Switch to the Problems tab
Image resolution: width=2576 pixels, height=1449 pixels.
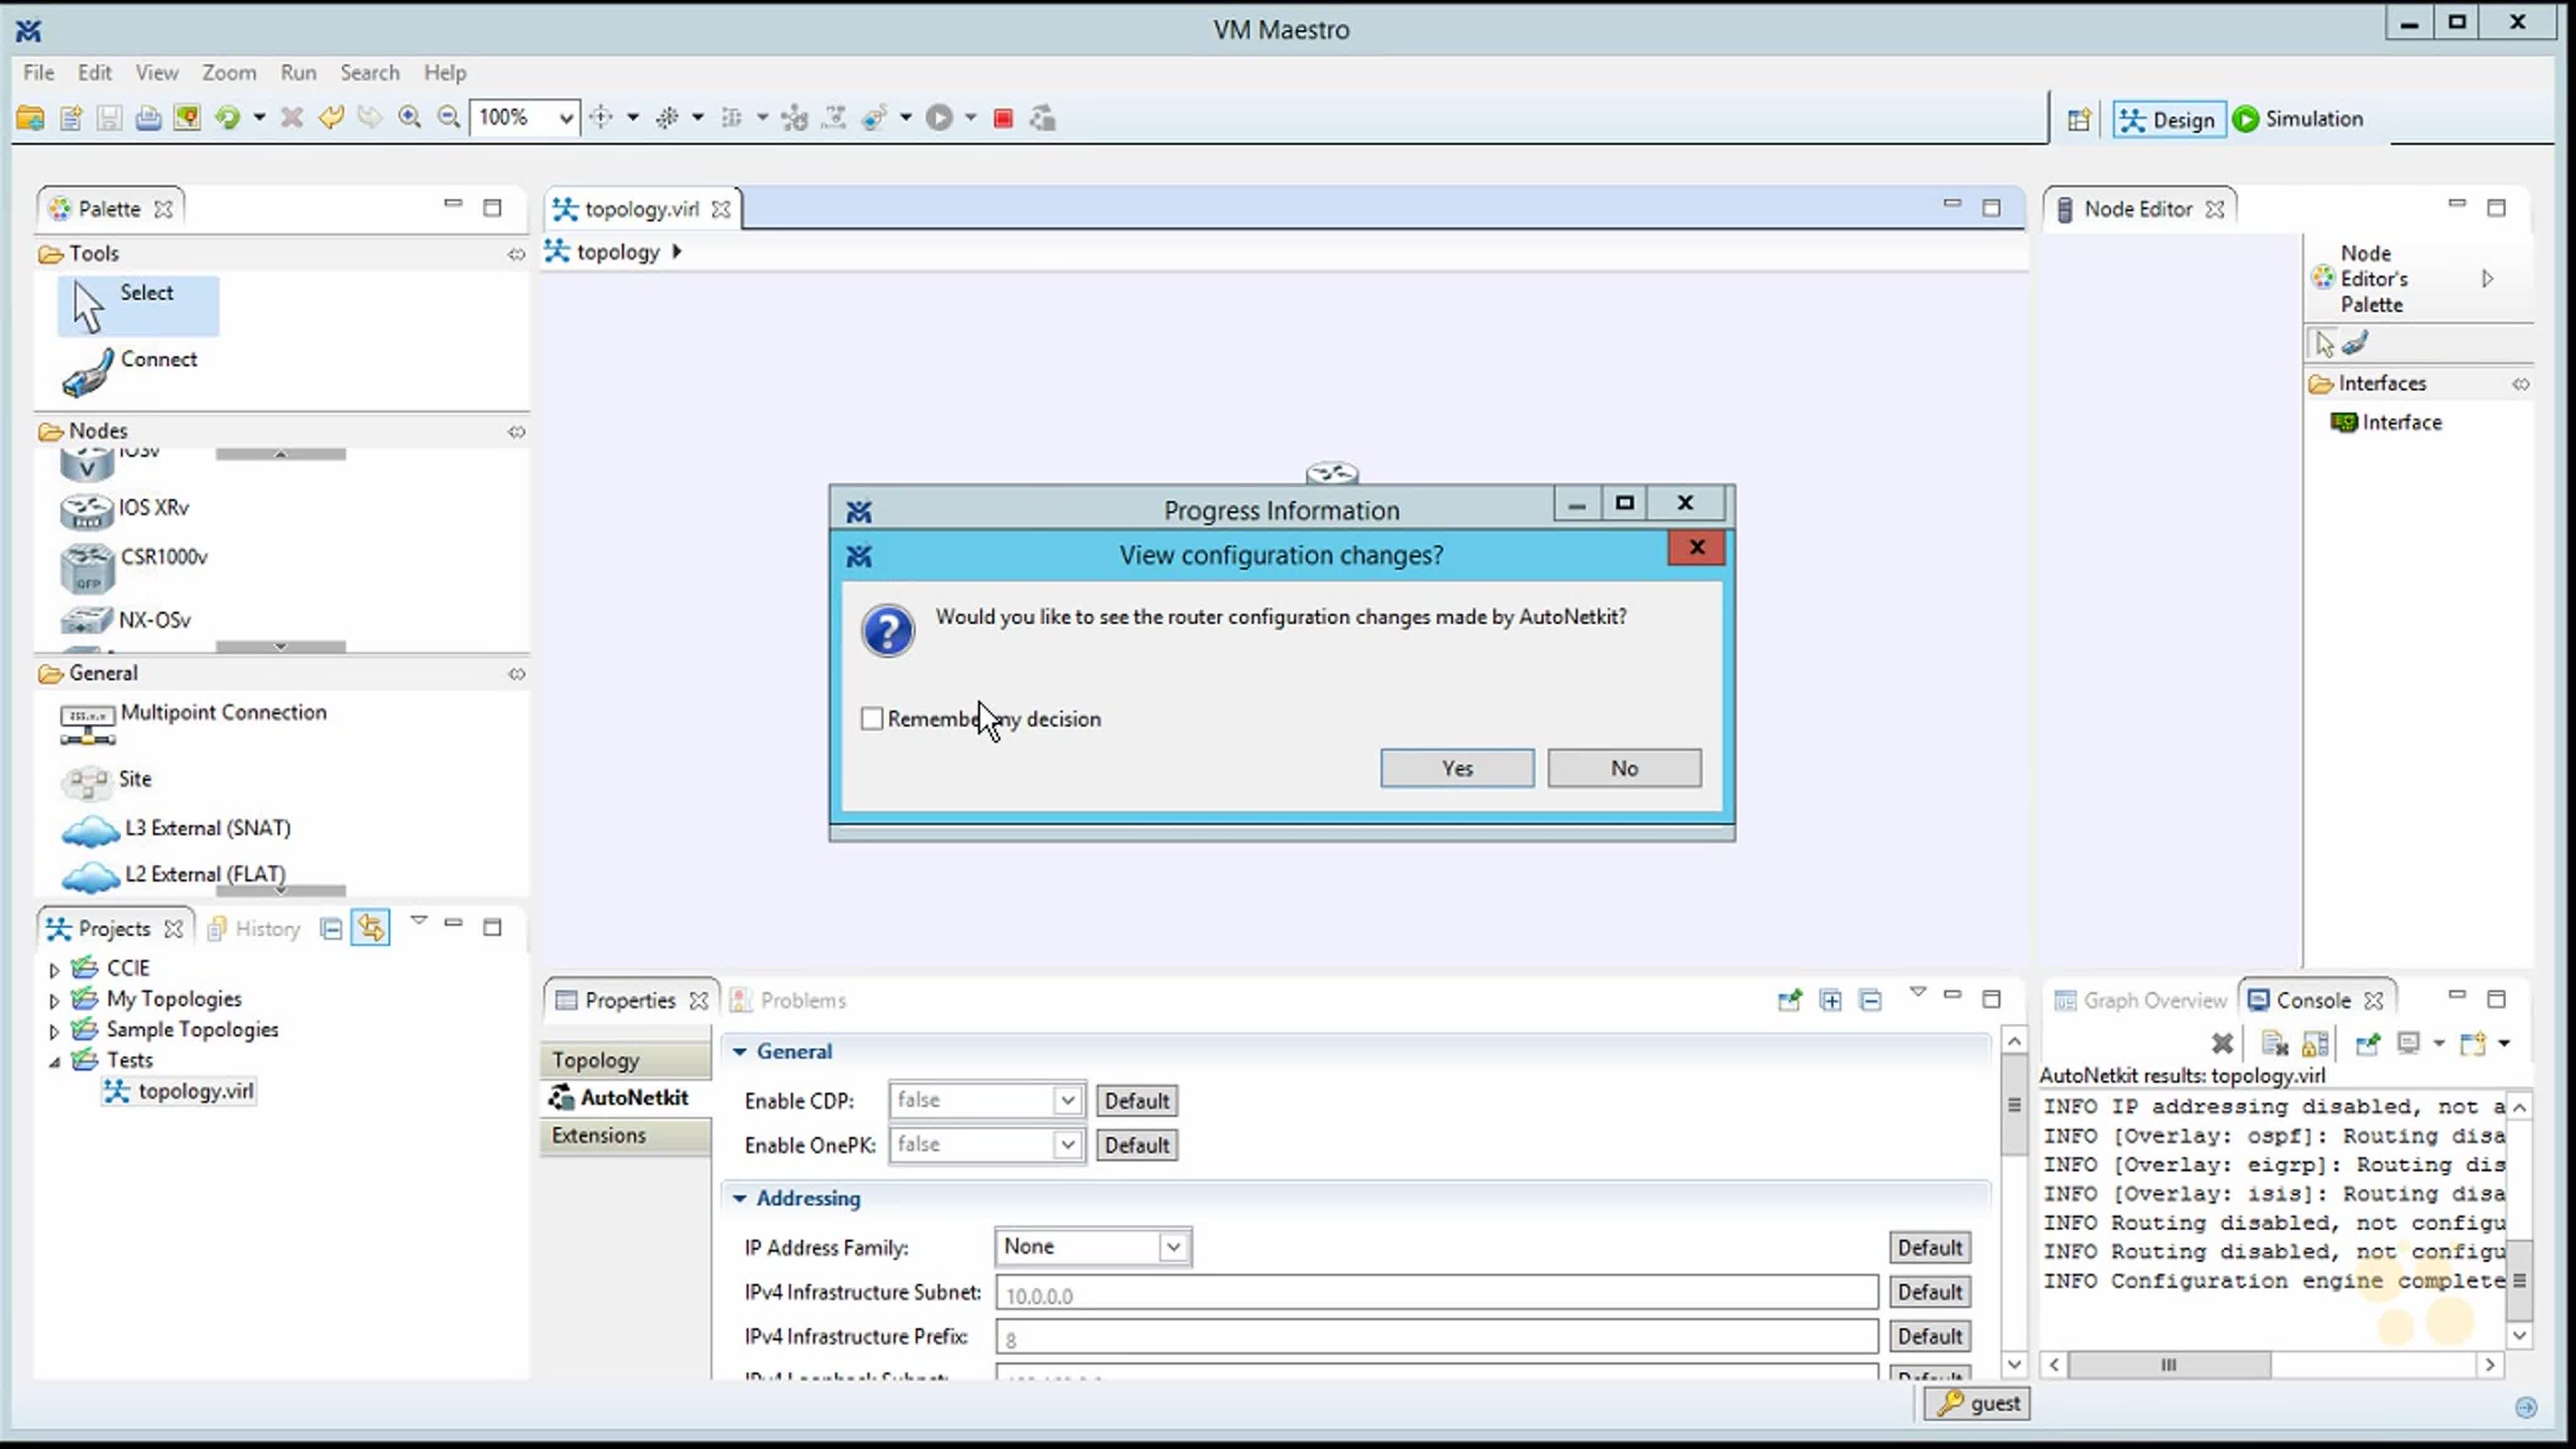[x=789, y=1001]
